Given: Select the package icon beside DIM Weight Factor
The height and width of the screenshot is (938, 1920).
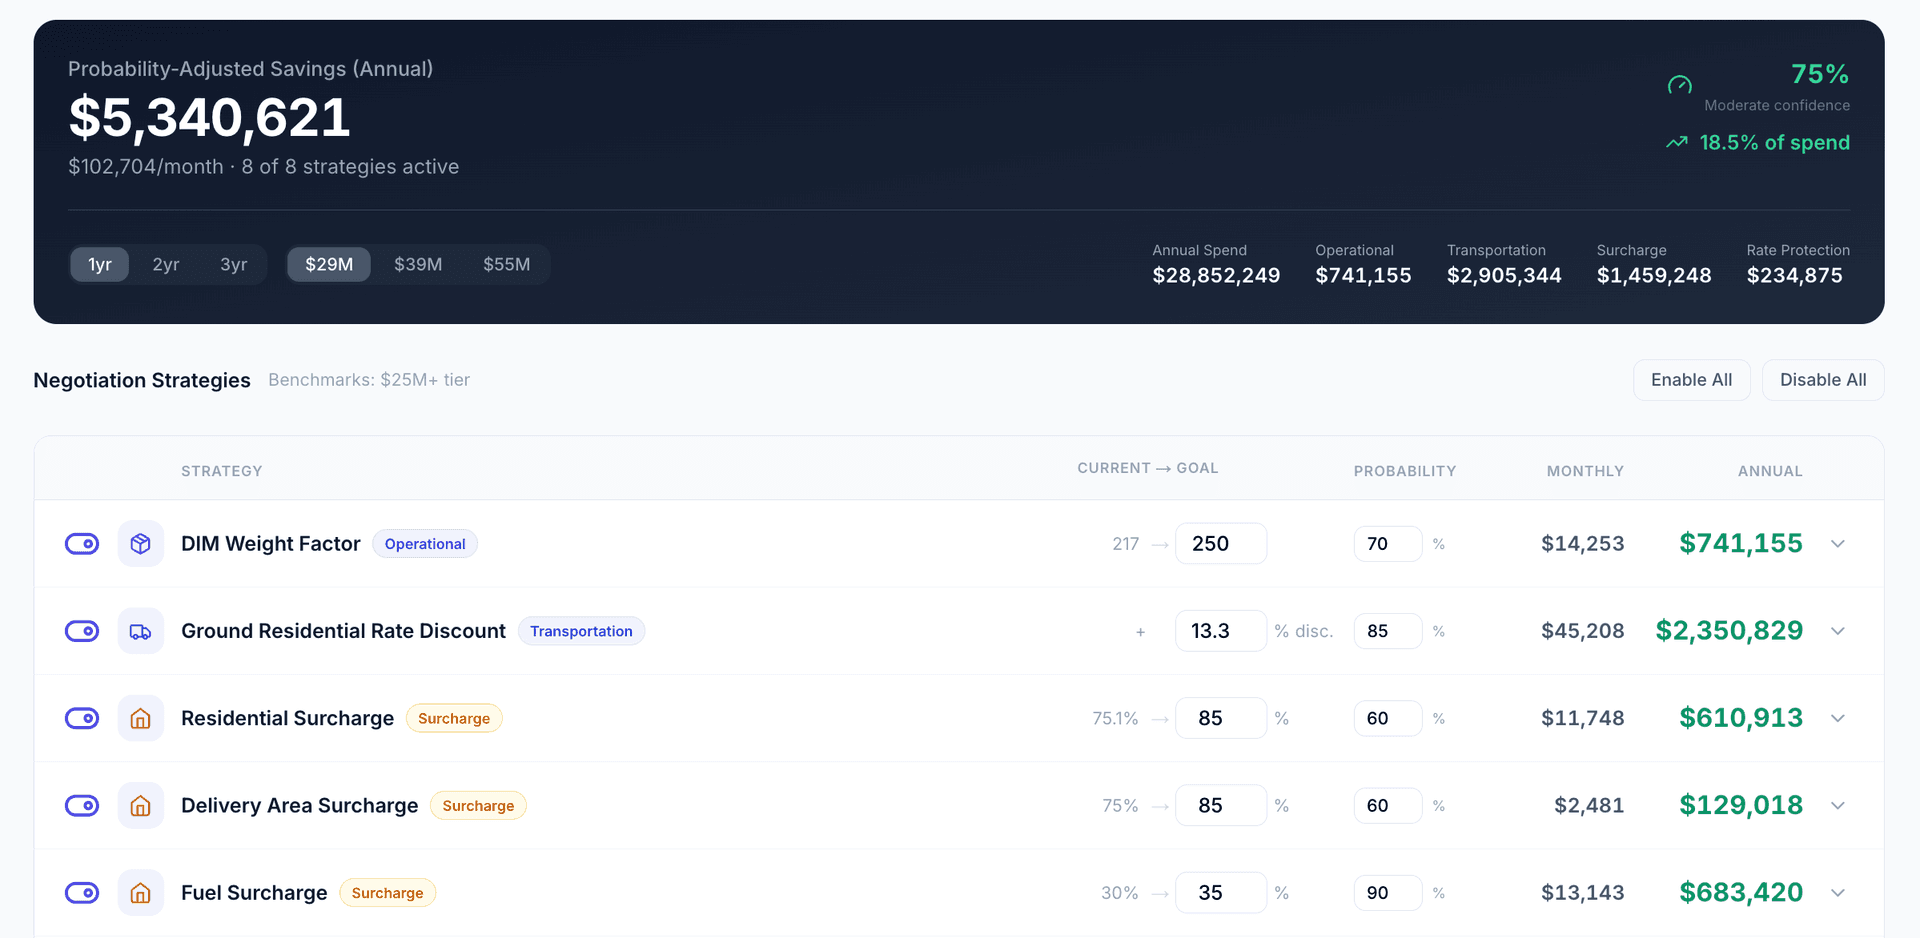Looking at the screenshot, I should tap(140, 543).
